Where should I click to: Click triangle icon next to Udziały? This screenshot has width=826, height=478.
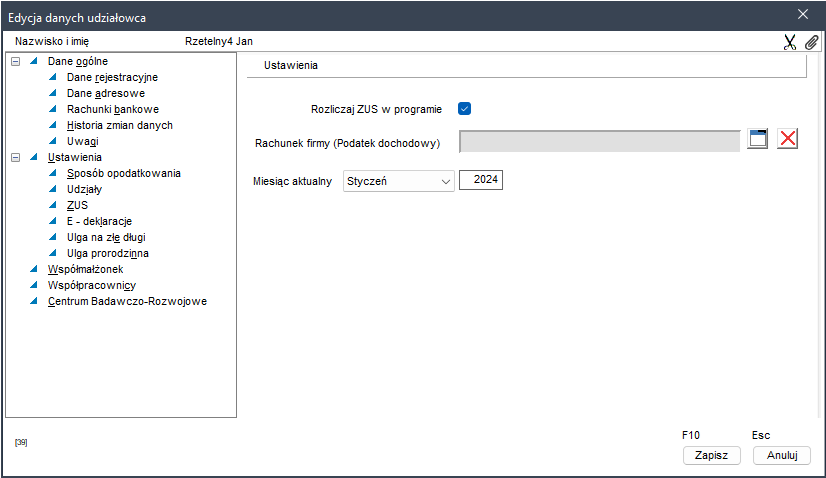pyautogui.click(x=54, y=189)
